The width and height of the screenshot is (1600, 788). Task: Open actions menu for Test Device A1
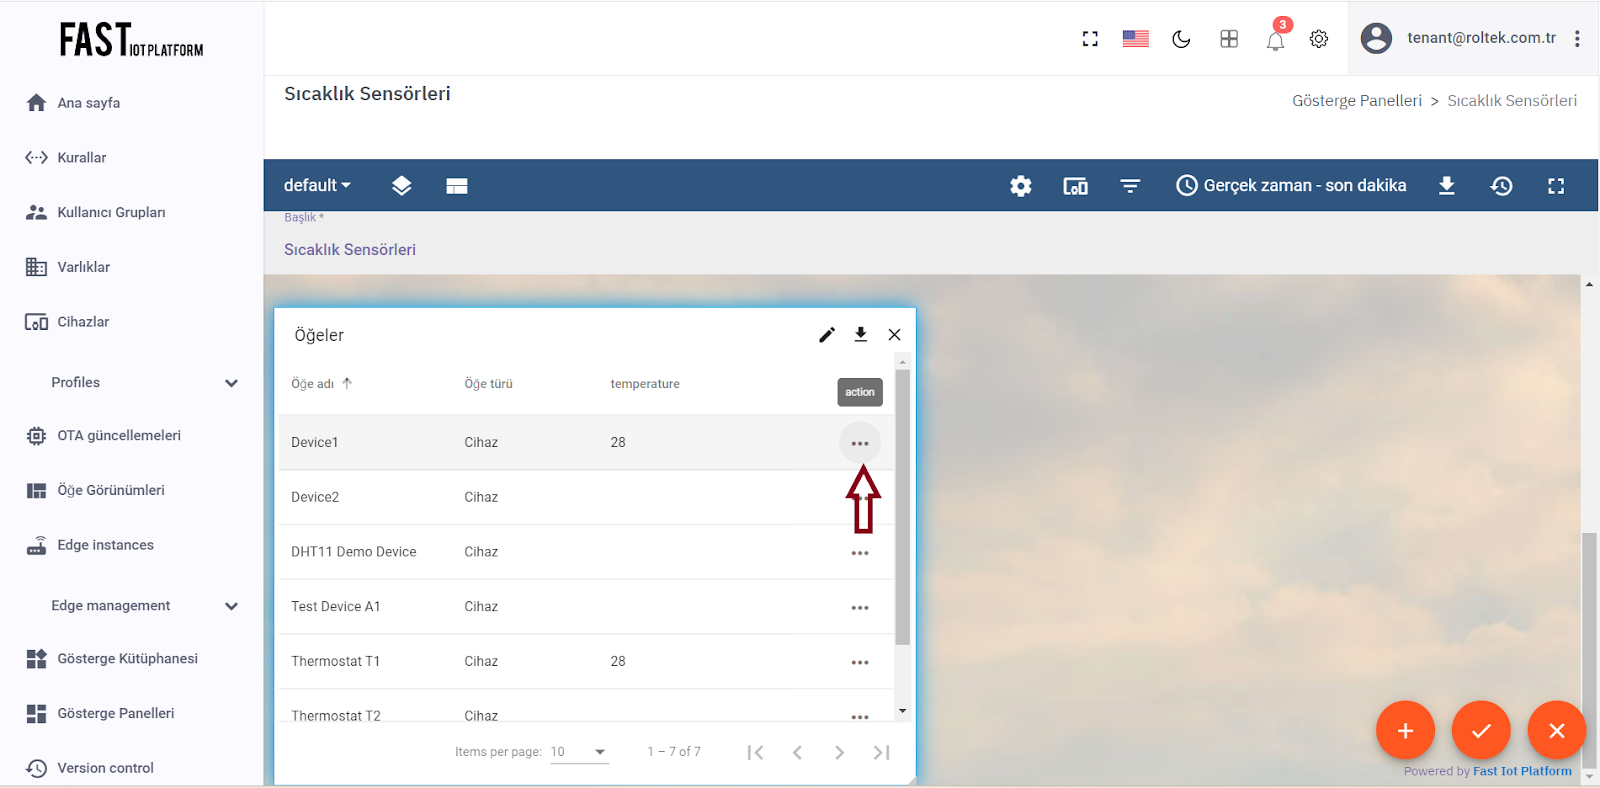tap(860, 607)
